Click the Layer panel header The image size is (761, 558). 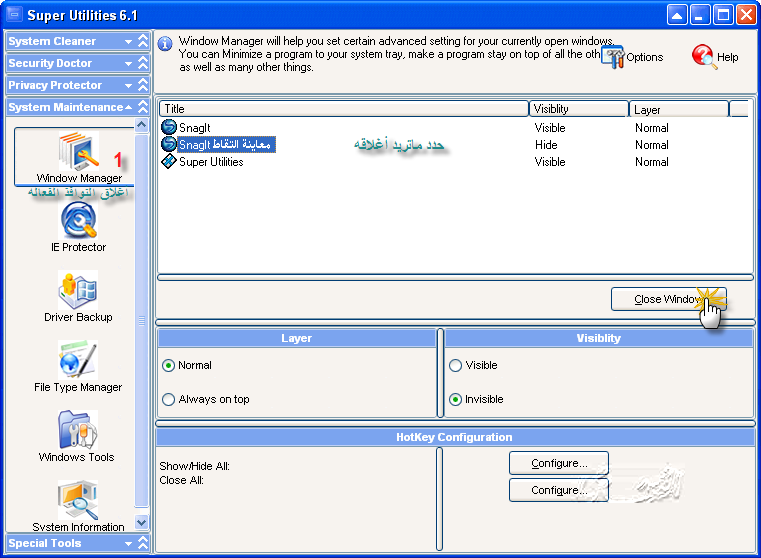tap(297, 338)
